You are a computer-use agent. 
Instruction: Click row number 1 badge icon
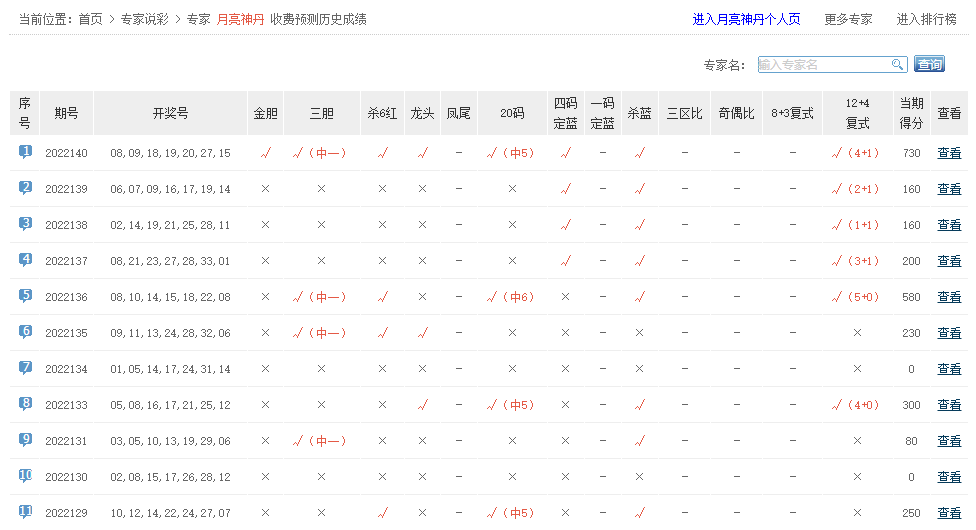pos(25,152)
